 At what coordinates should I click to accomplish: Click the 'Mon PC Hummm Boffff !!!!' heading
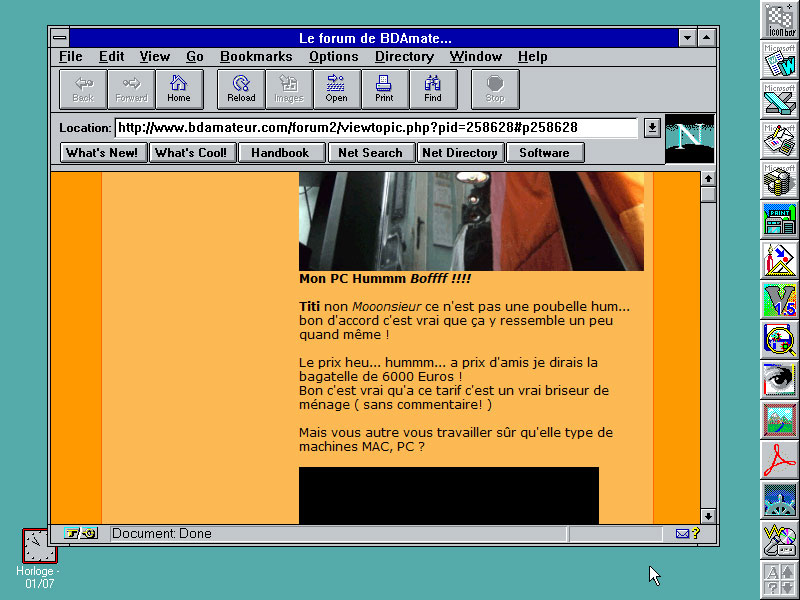(385, 279)
